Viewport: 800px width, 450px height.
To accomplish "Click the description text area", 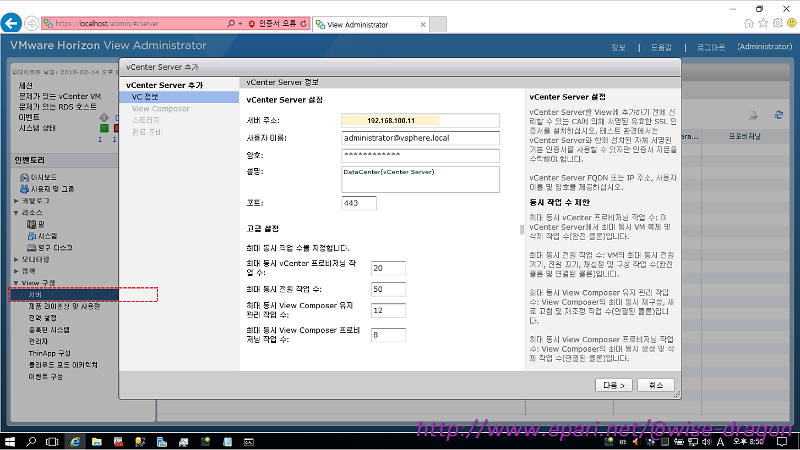I will click(420, 179).
